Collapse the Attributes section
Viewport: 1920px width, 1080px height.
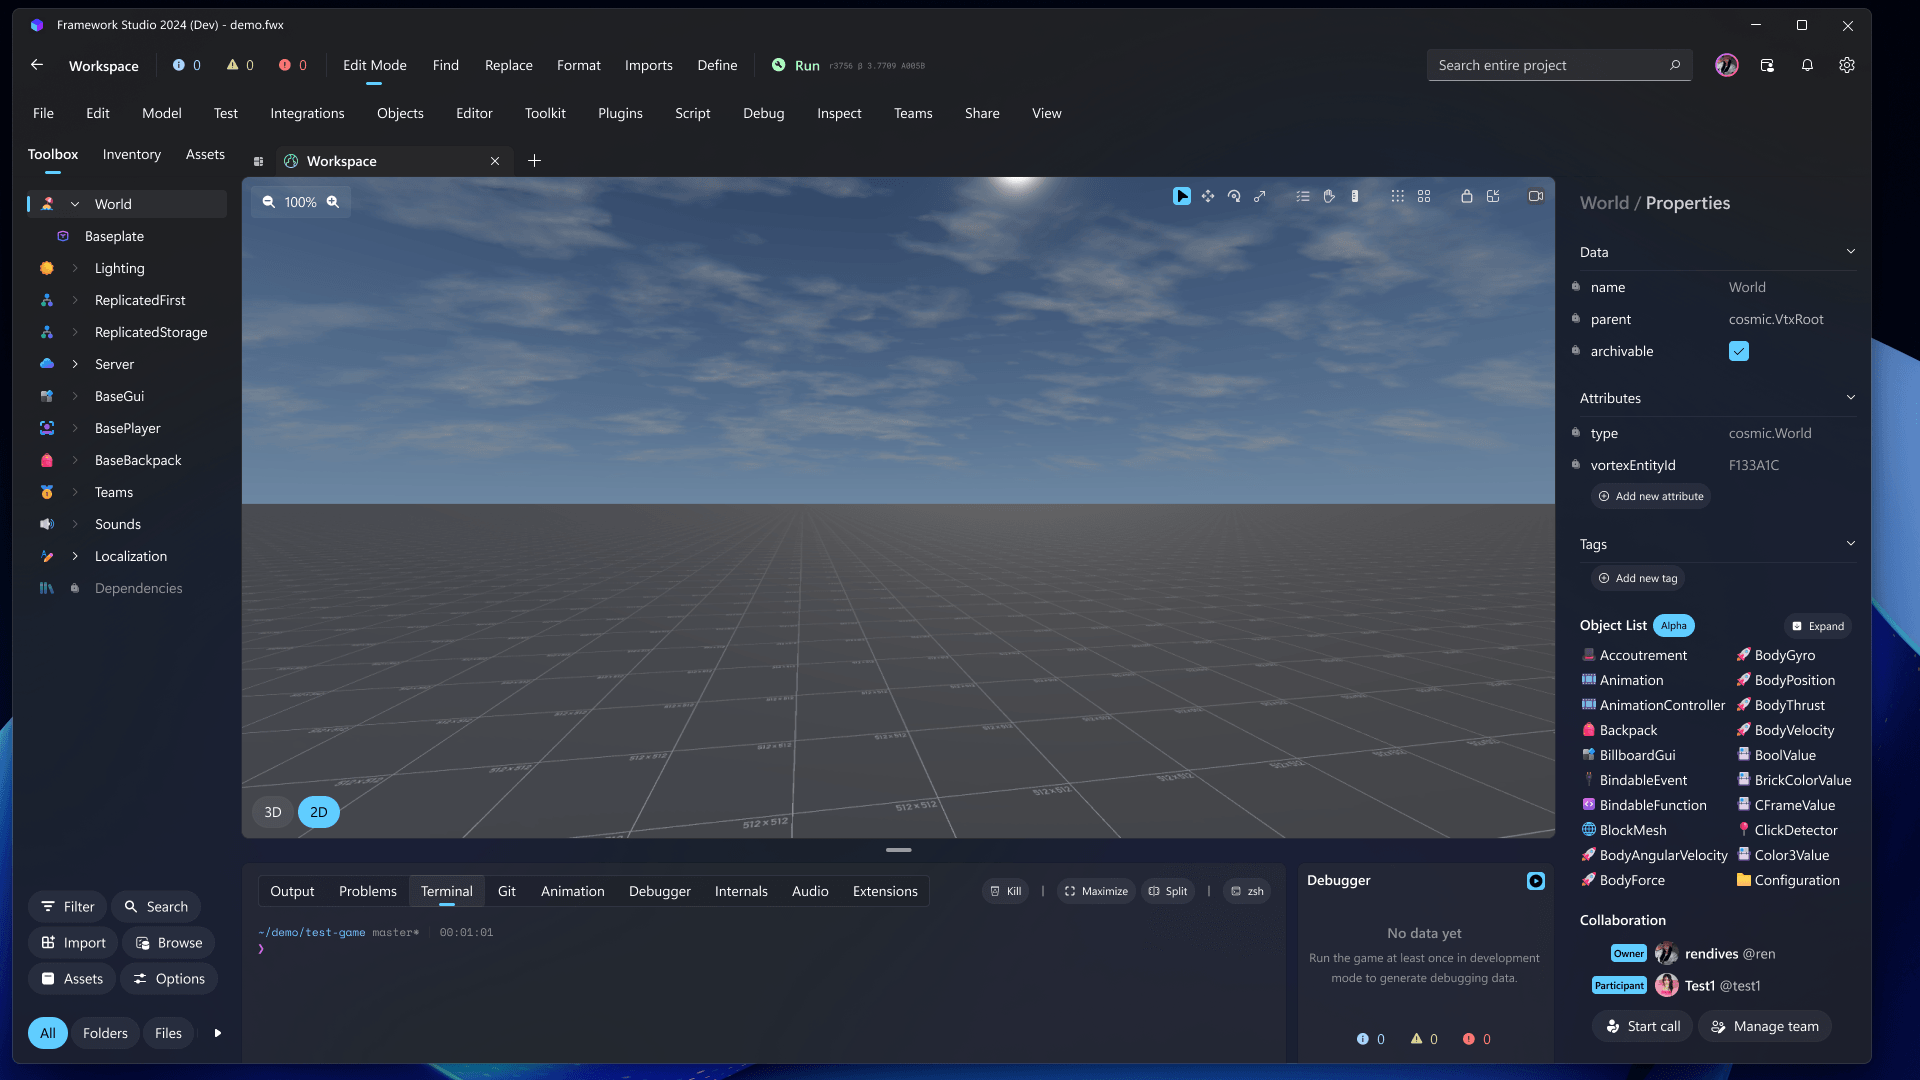(1851, 397)
